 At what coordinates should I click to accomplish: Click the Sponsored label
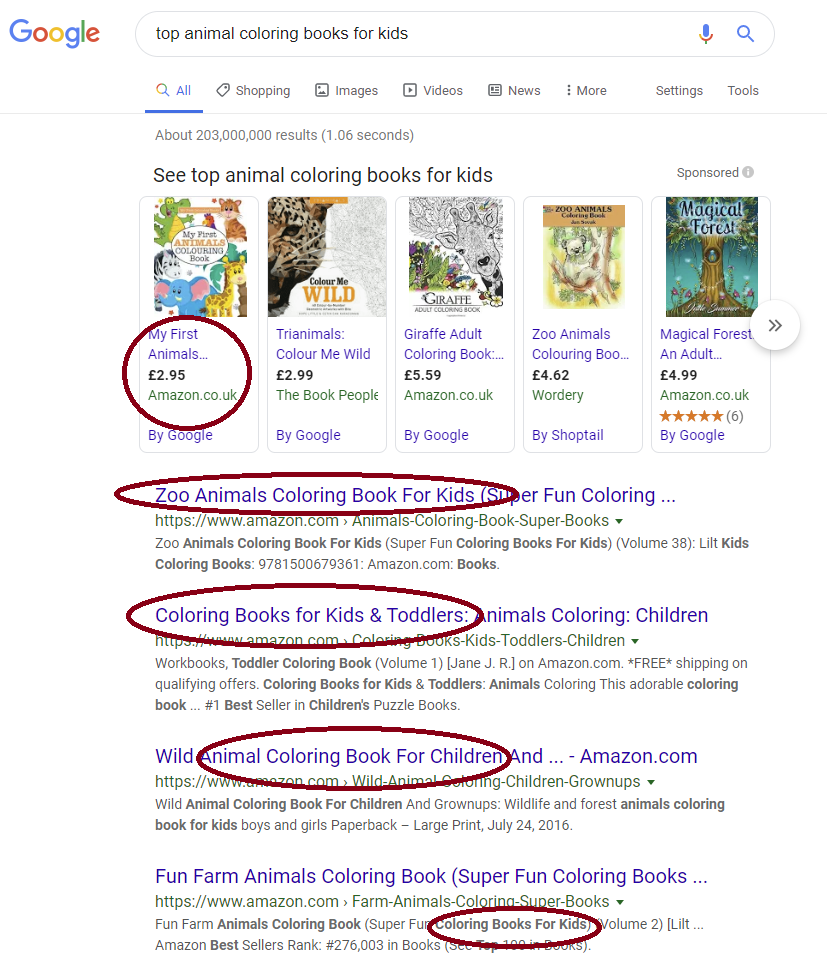pos(708,173)
